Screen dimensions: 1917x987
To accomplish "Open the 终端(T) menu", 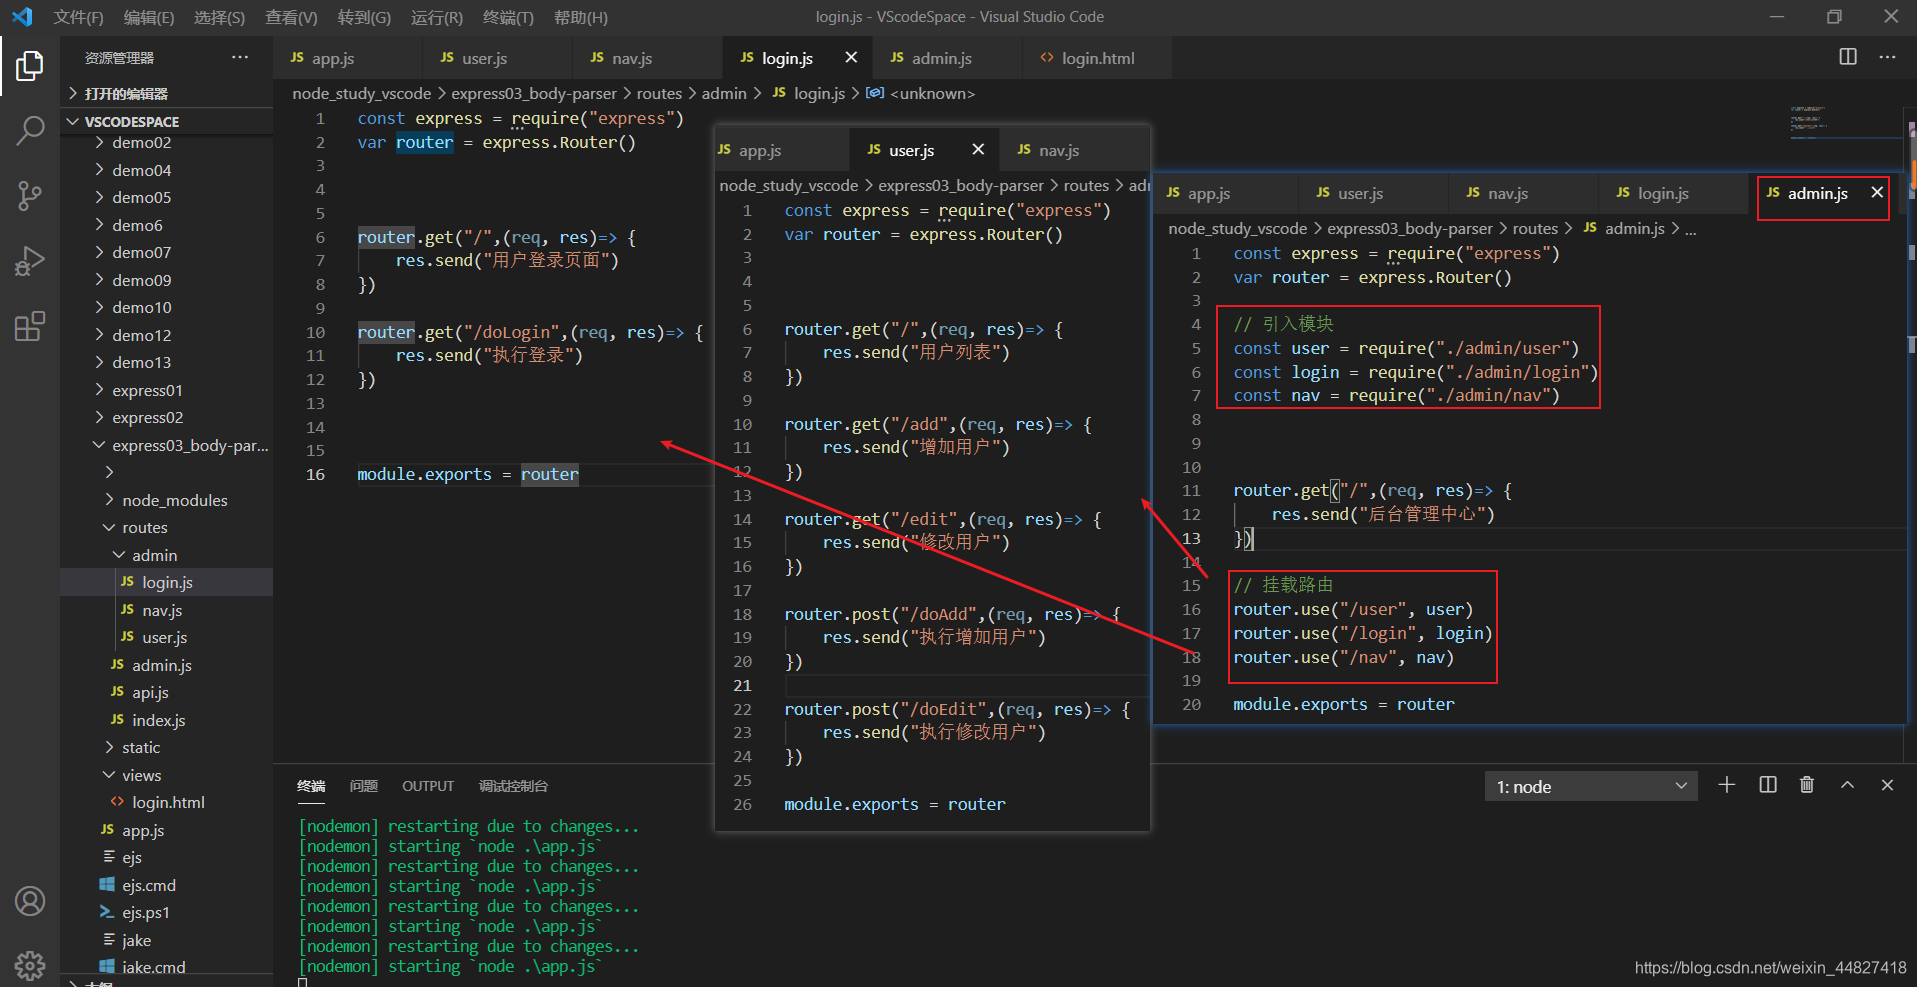I will [508, 17].
